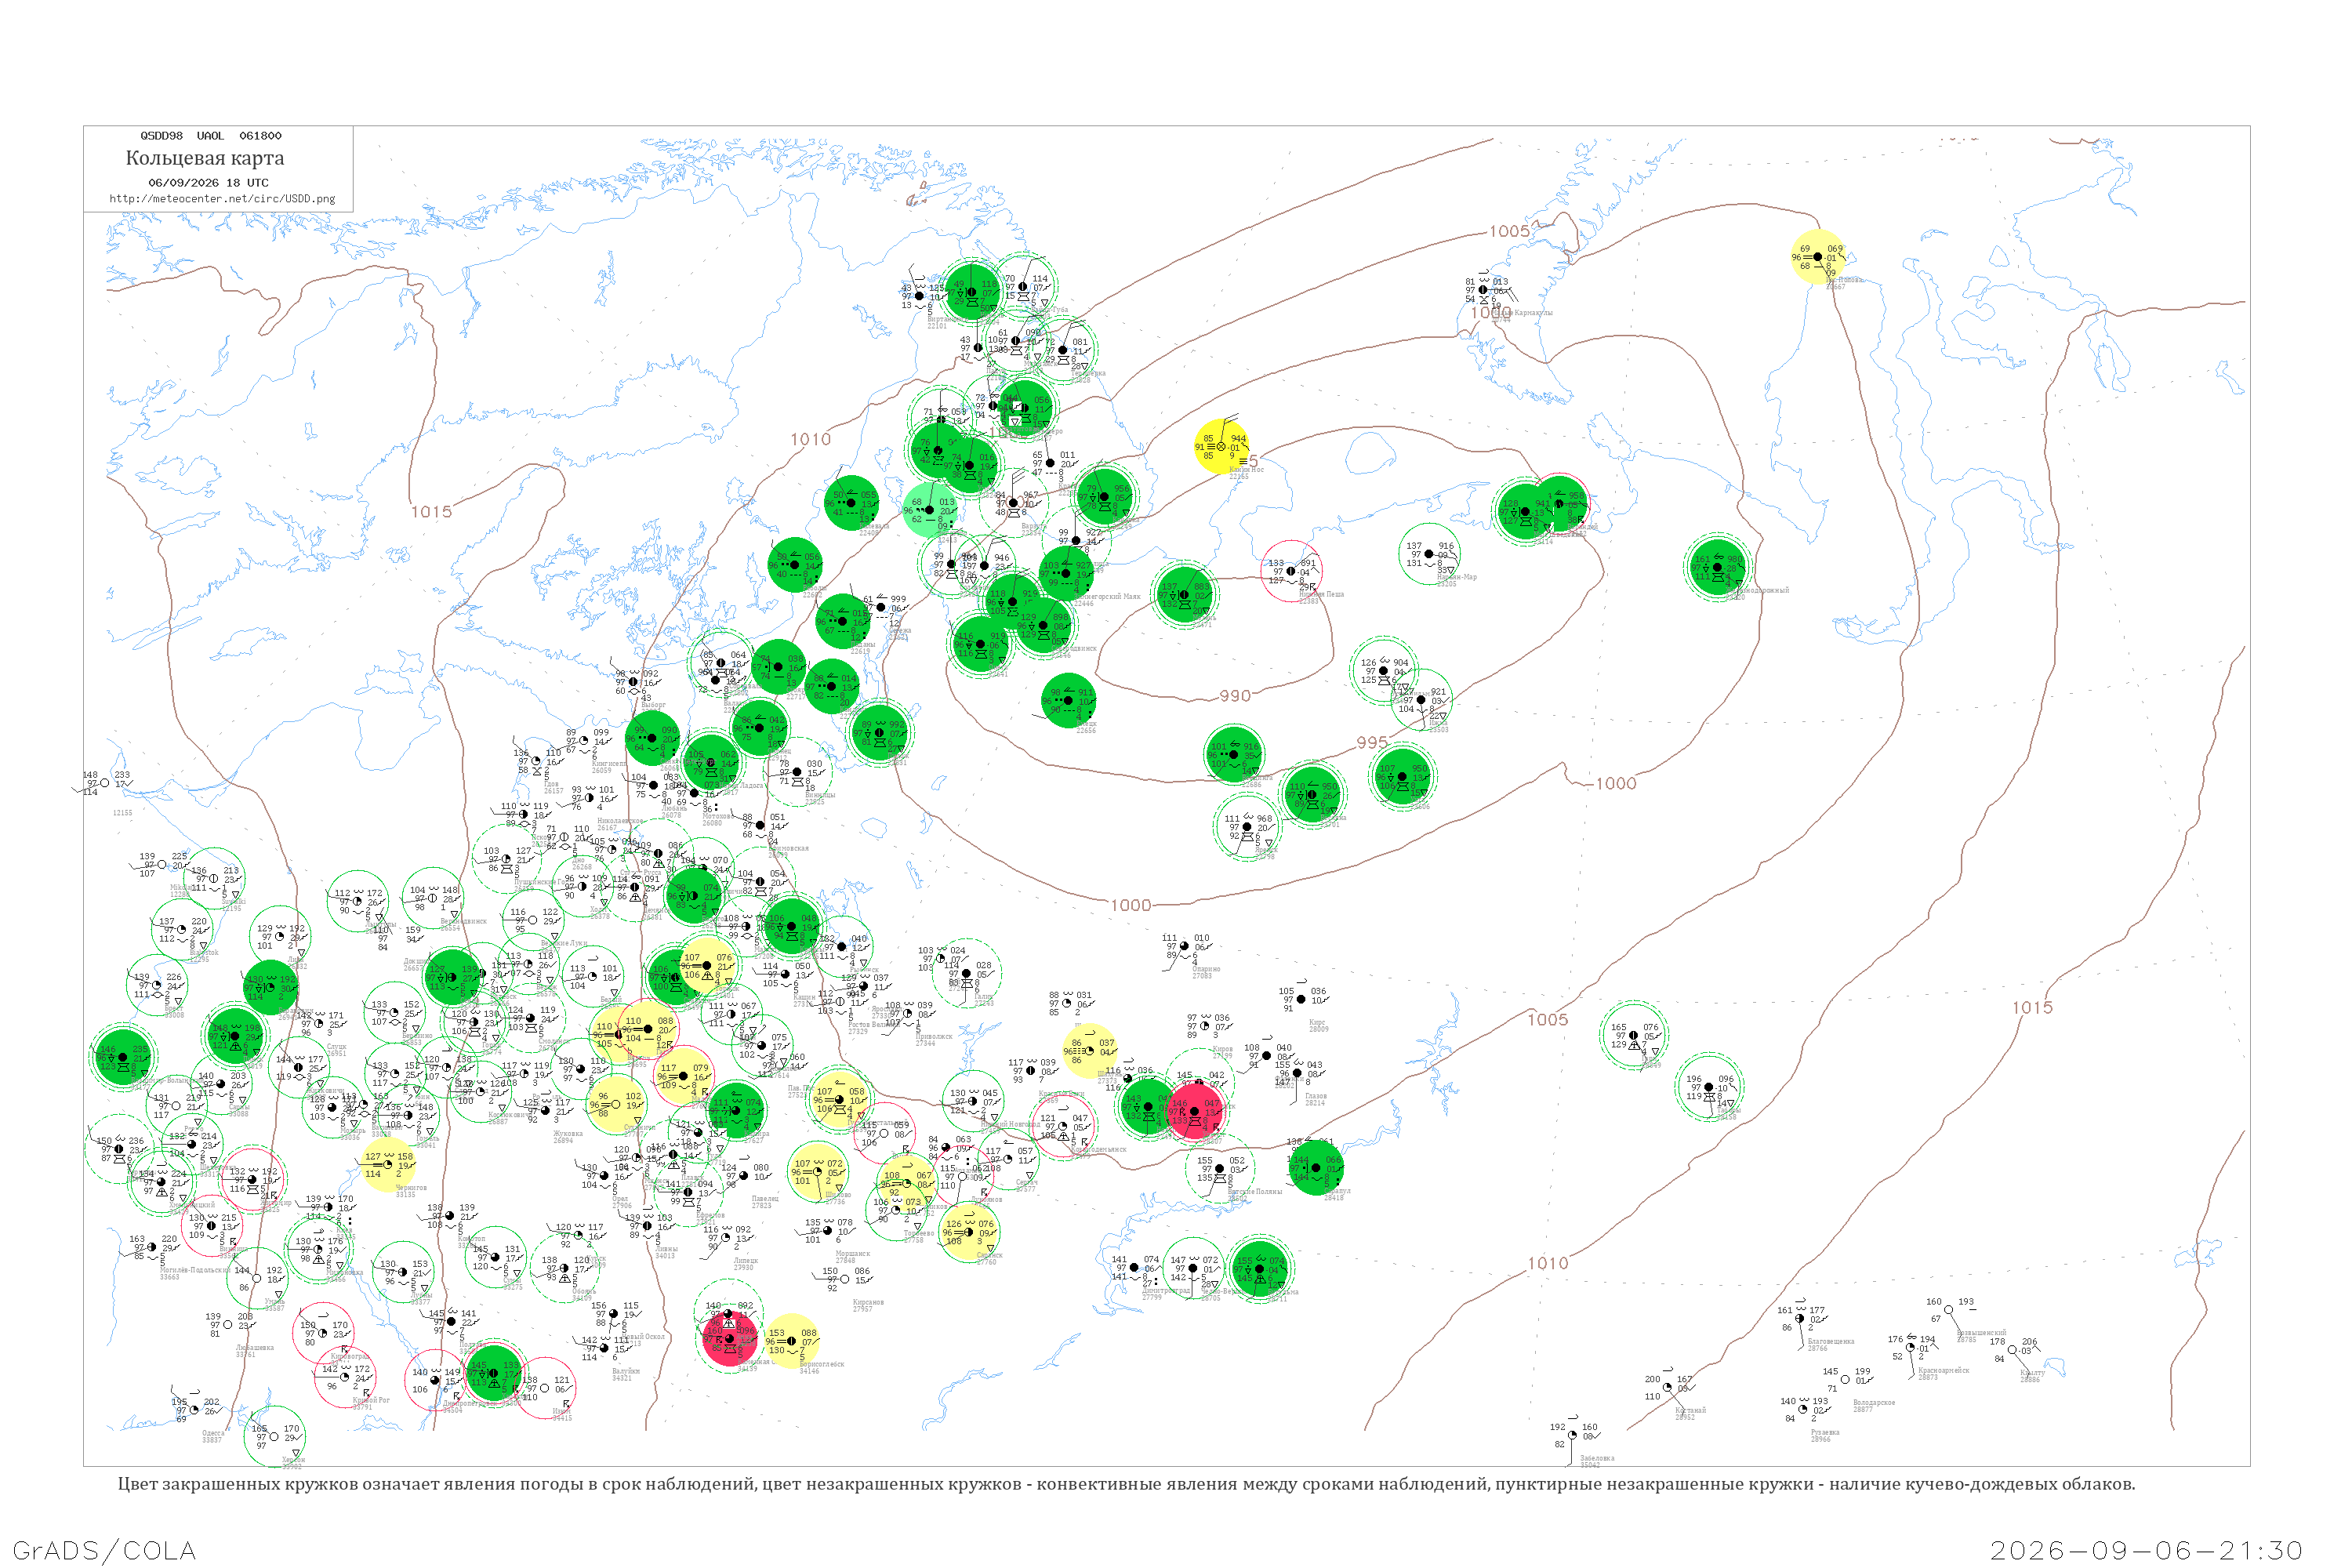This screenshot has width=2352, height=1568.
Task: Click the QSDD98 UAOL 061800 header code
Action: tap(211, 136)
